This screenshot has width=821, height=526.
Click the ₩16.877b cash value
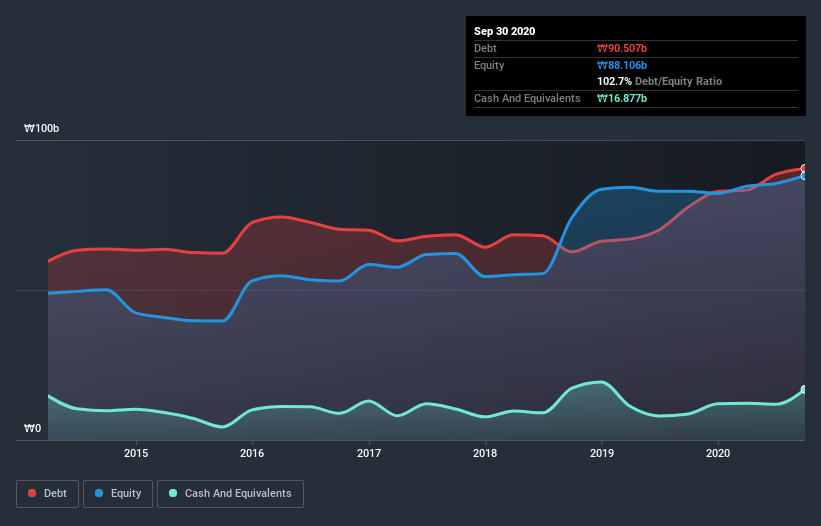(622, 98)
